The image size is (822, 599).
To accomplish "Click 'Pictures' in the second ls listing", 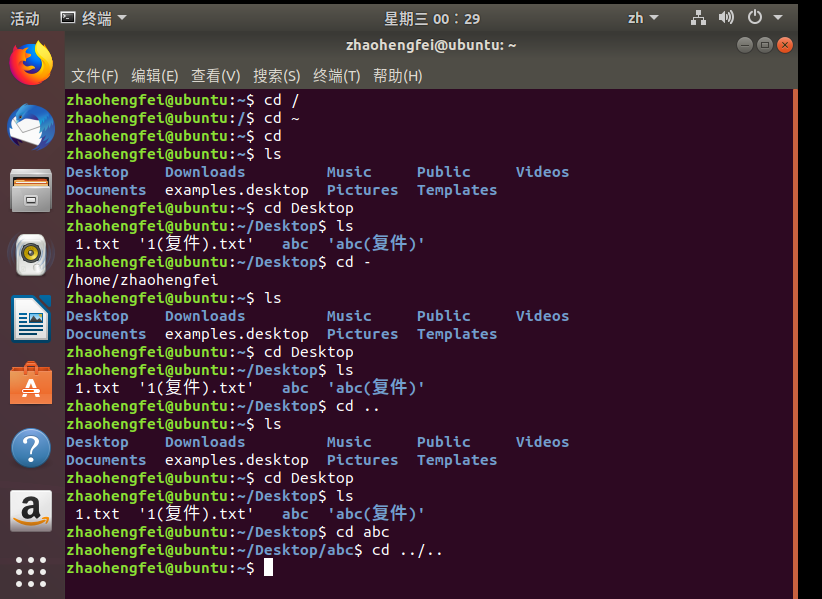I will pos(362,334).
